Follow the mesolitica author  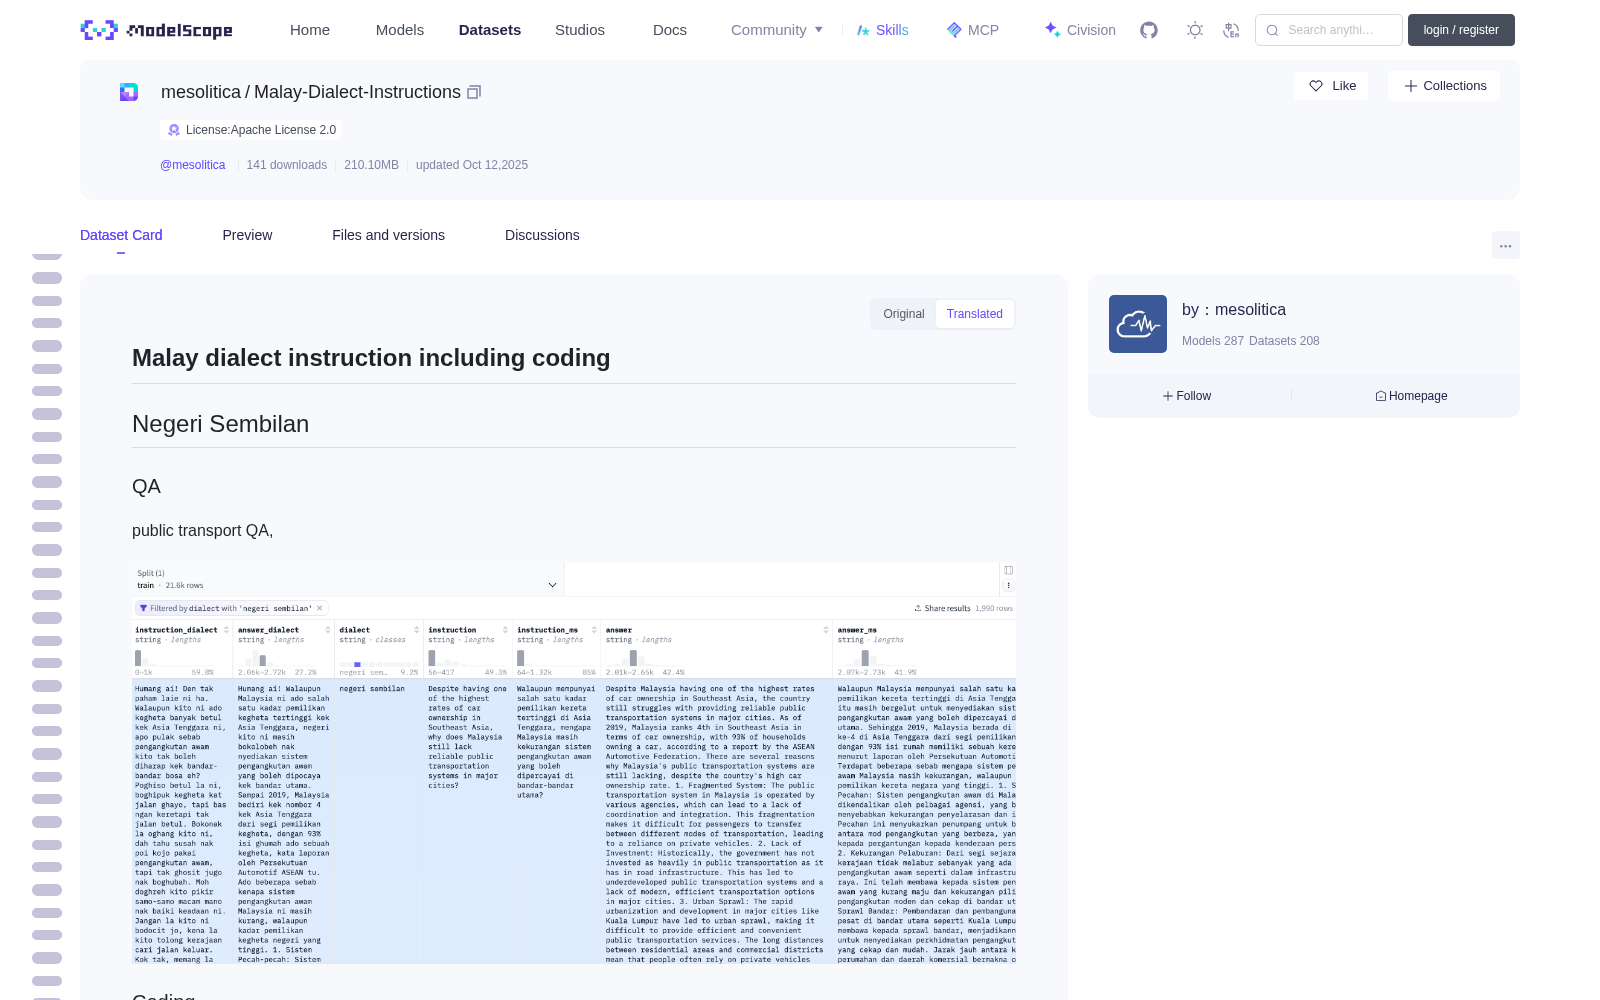[1187, 396]
